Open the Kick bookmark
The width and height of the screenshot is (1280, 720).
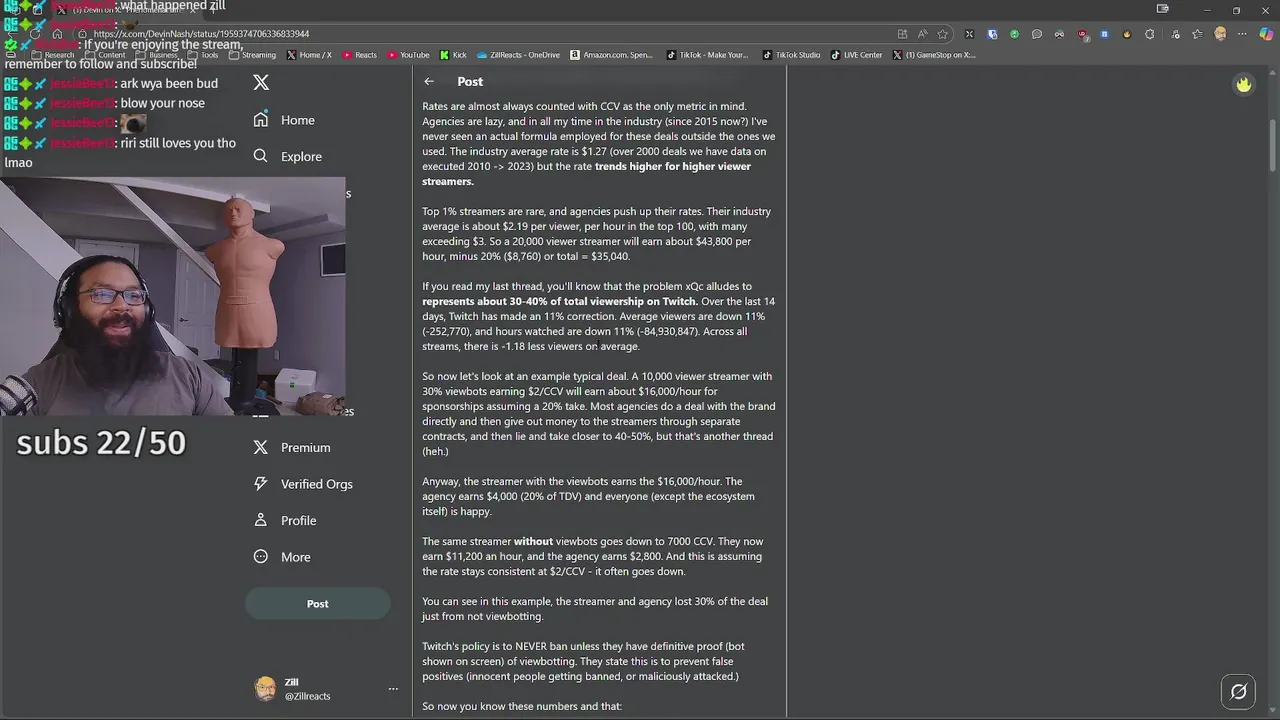453,55
